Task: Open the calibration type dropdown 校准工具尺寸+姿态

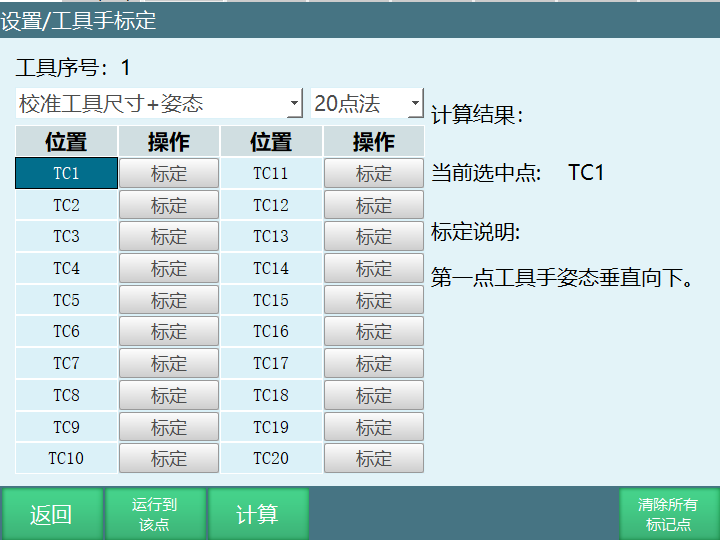Action: pyautogui.click(x=159, y=103)
